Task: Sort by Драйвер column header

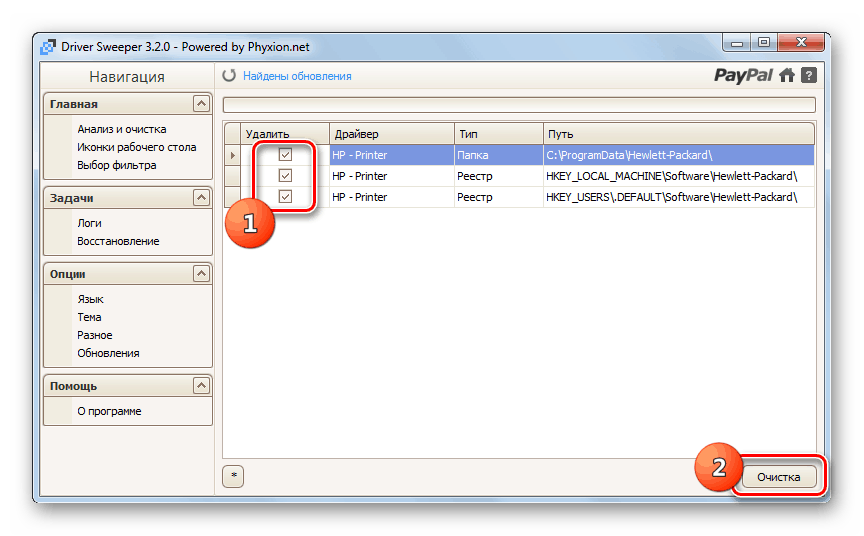Action: click(392, 134)
